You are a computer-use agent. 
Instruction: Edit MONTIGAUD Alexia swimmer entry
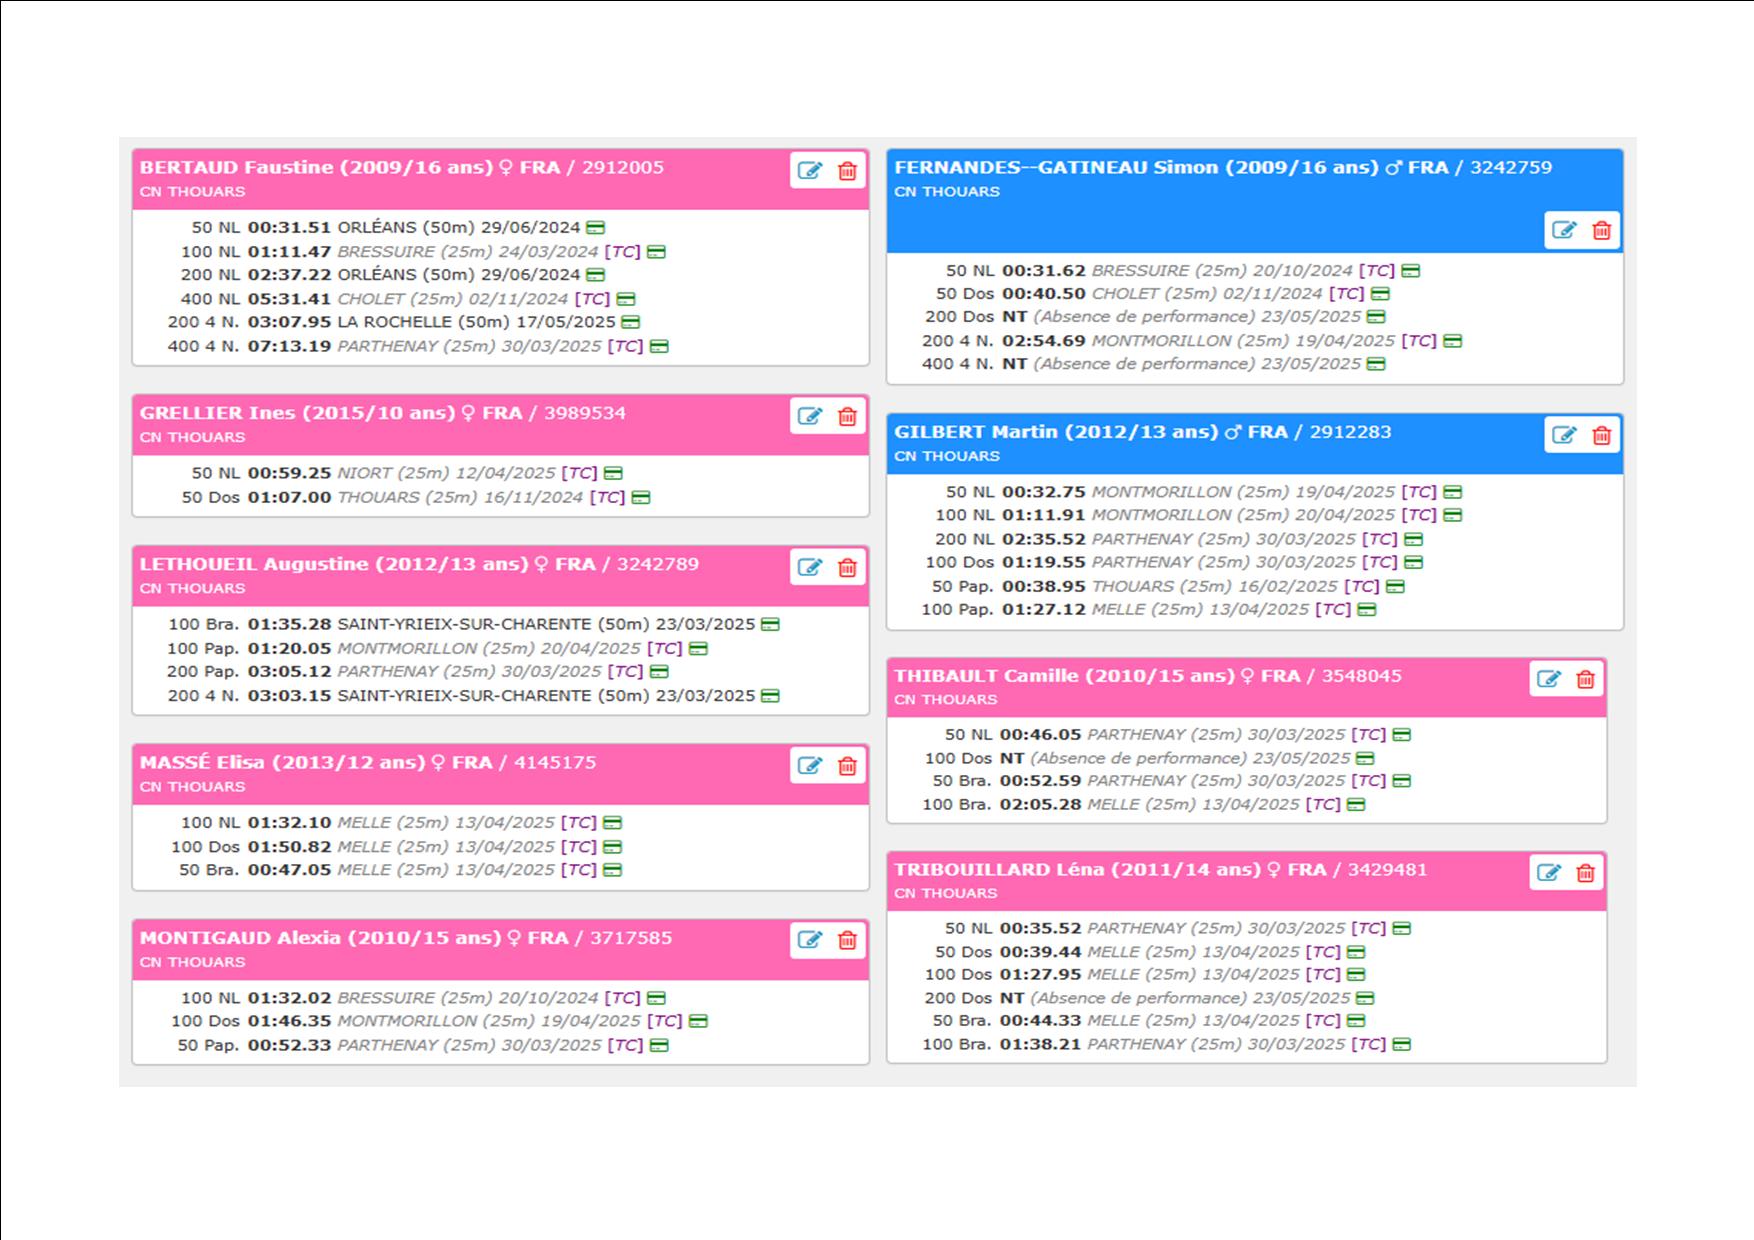coord(810,940)
